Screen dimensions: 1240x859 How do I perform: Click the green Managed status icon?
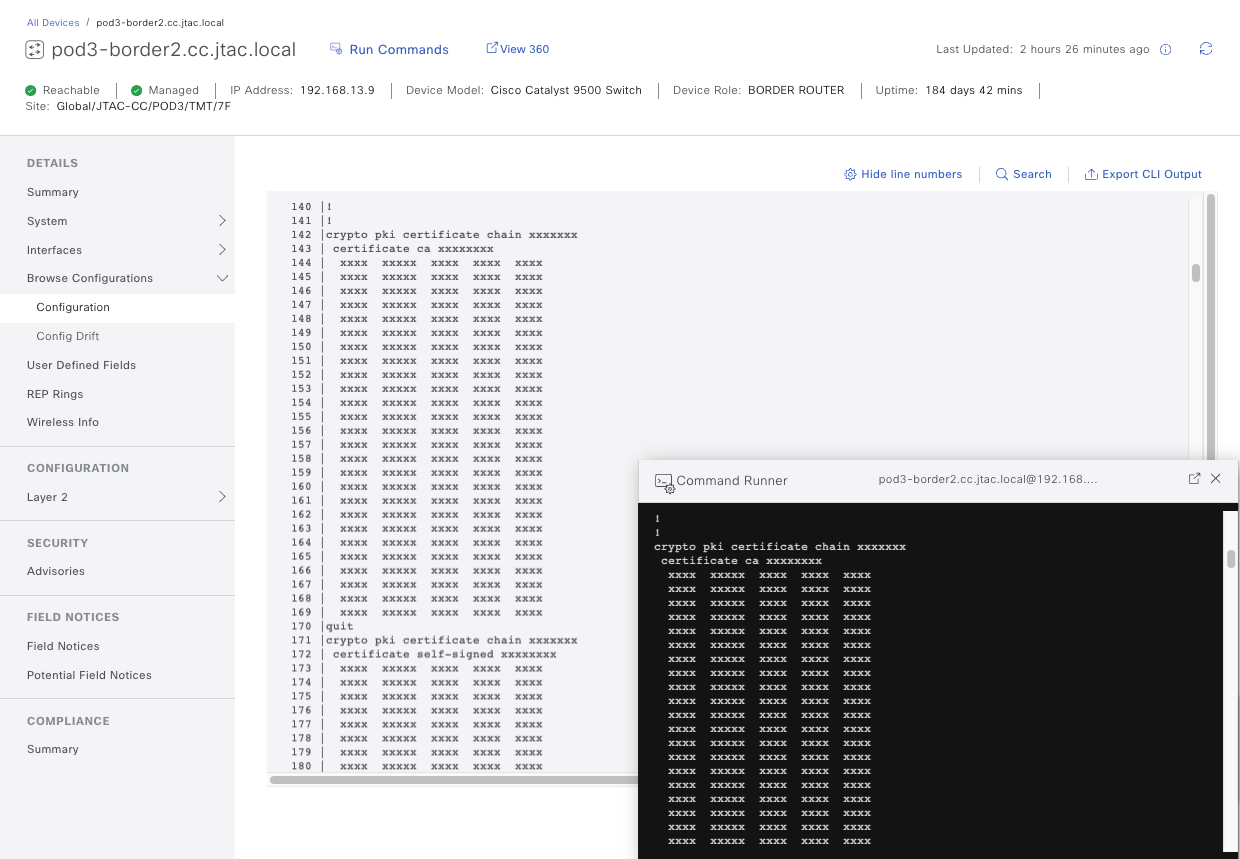[136, 90]
